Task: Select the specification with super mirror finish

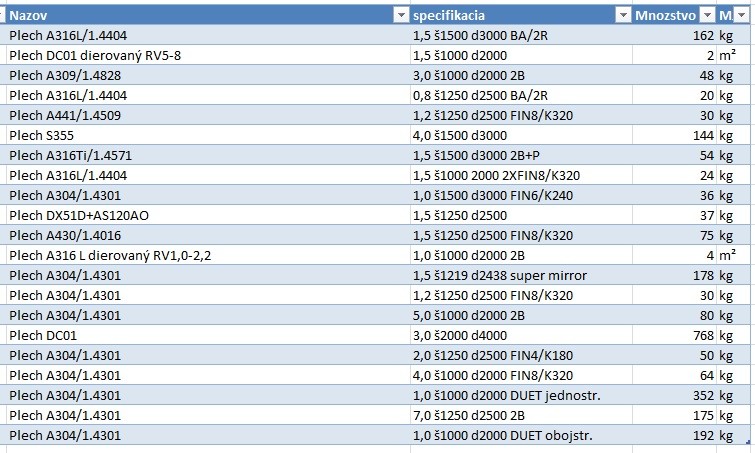Action: click(500, 275)
